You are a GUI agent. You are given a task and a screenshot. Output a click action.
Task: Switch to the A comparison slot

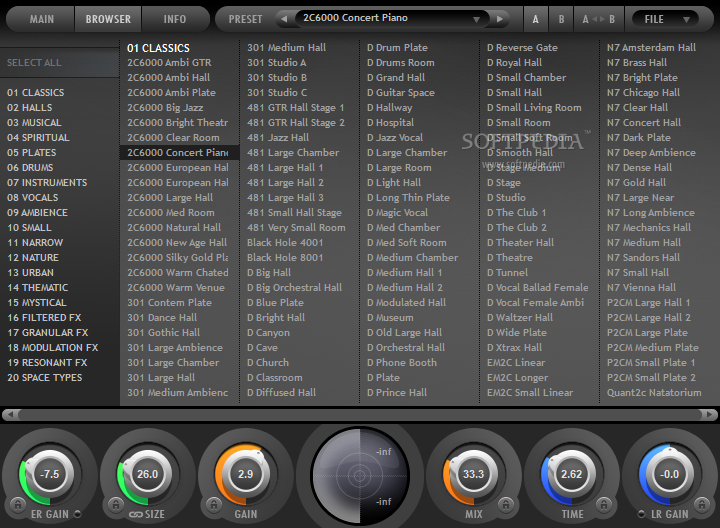[x=535, y=19]
